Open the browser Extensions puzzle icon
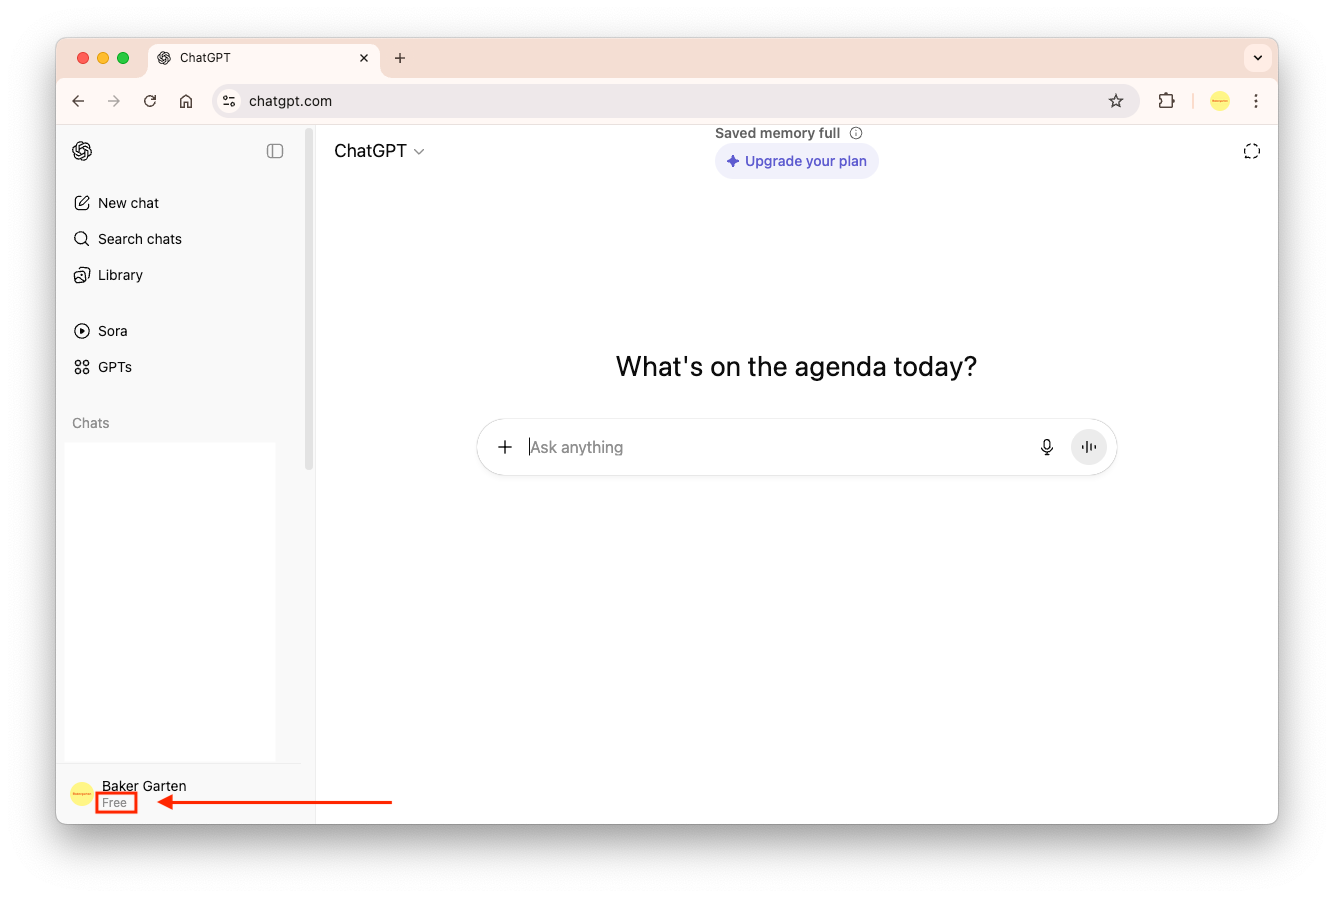 point(1166,101)
